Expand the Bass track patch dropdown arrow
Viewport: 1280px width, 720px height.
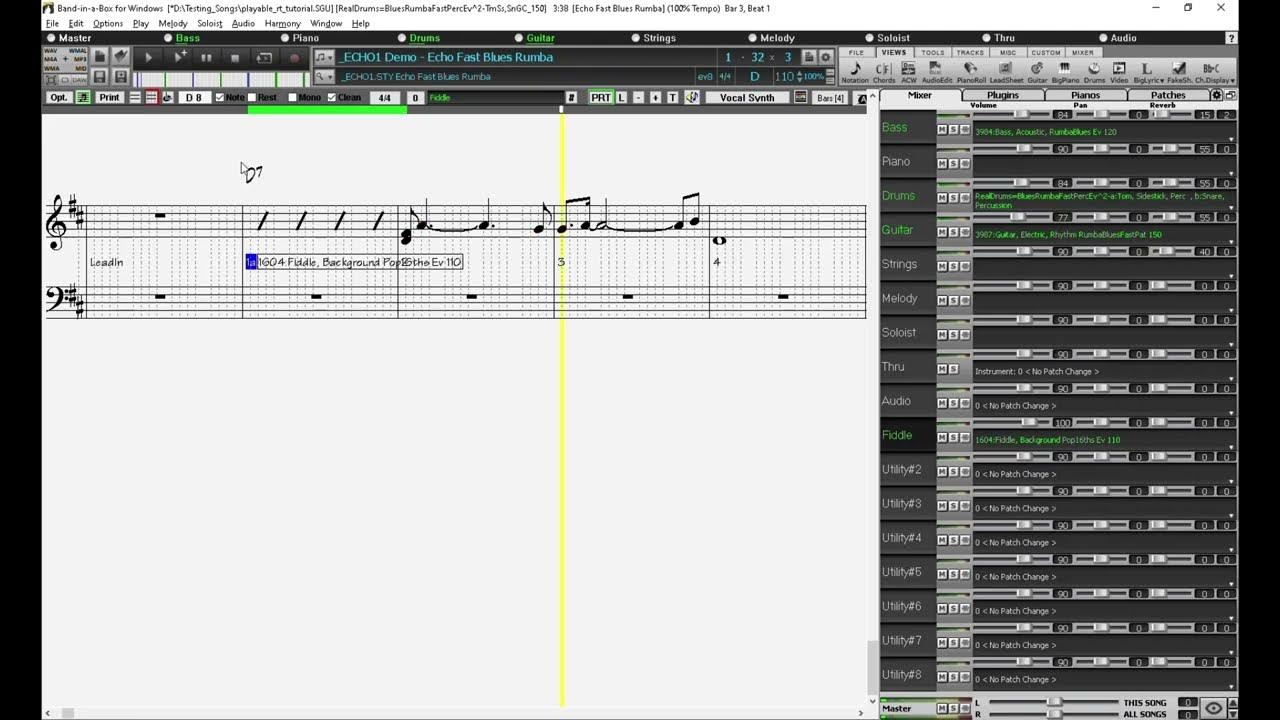1231,139
